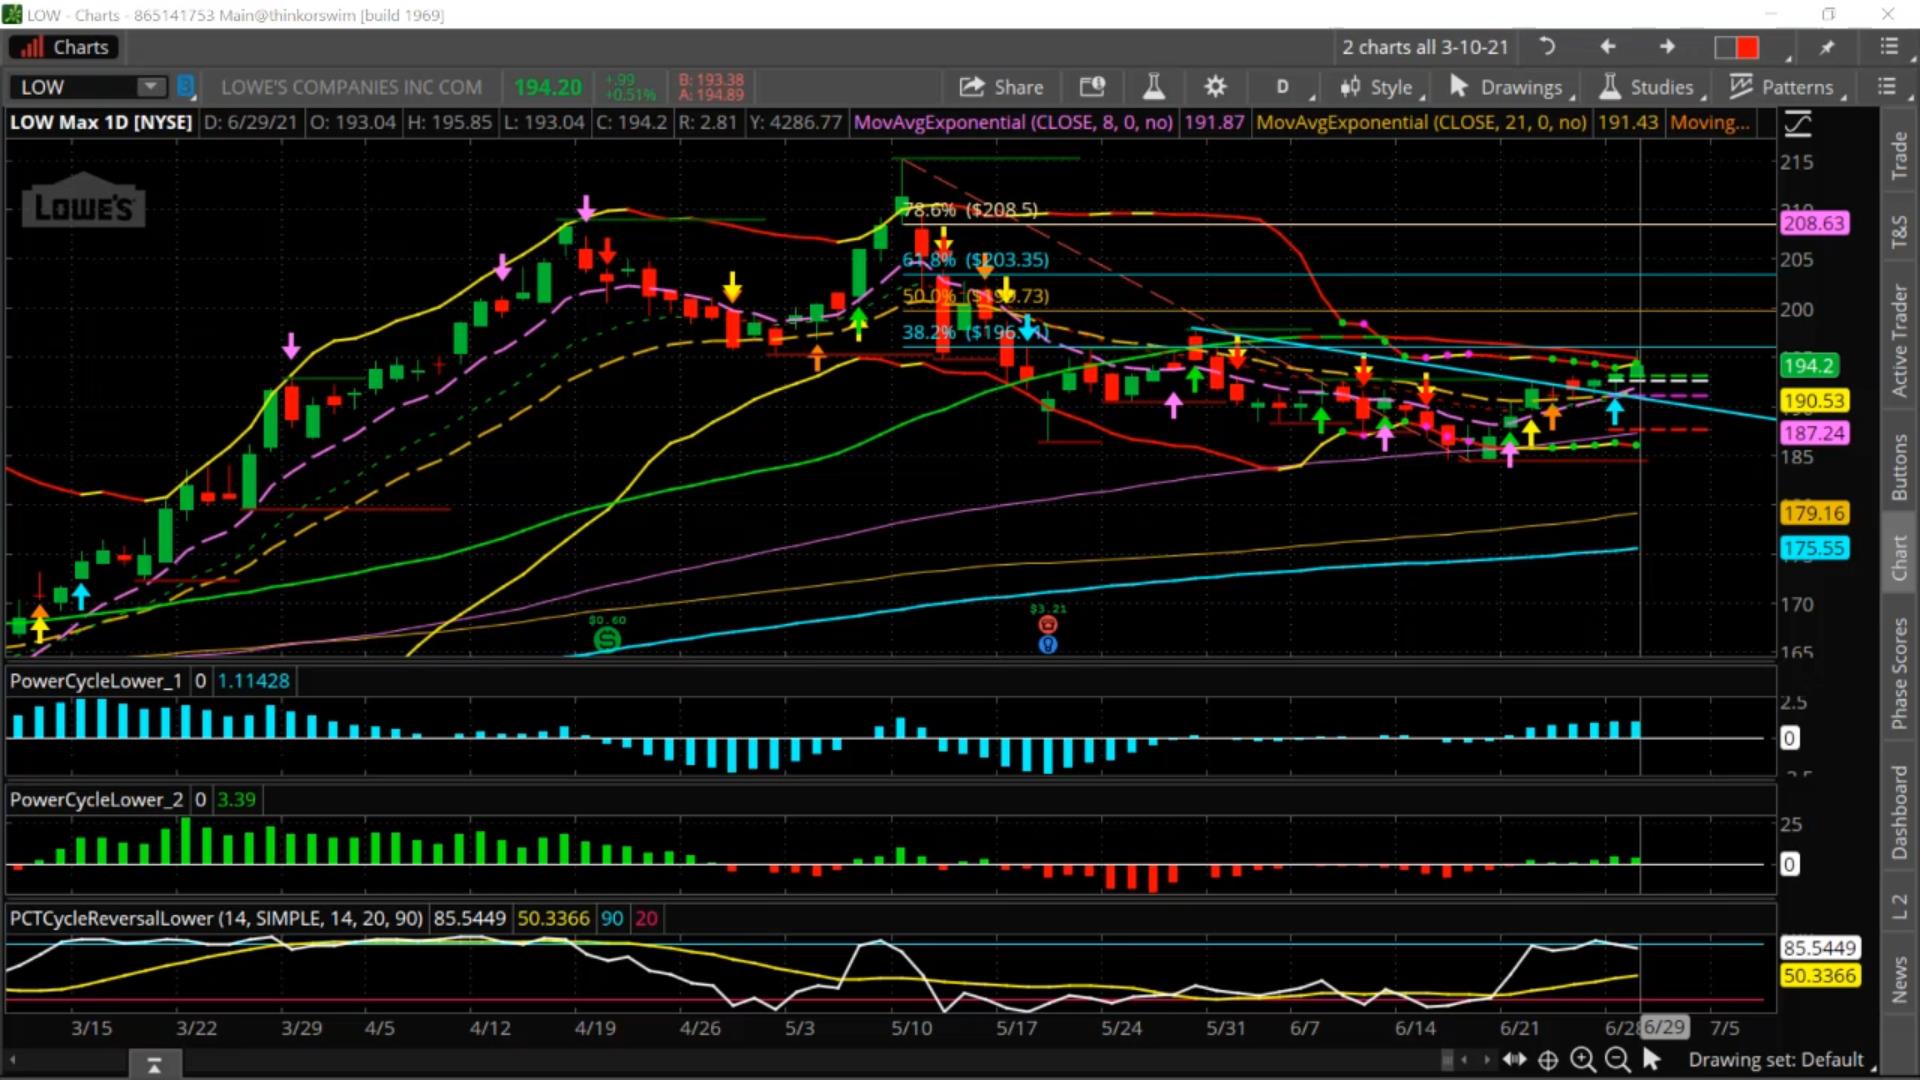The width and height of the screenshot is (1920, 1080).
Task: Click the crosshair pan icon
Action: 1548,1060
